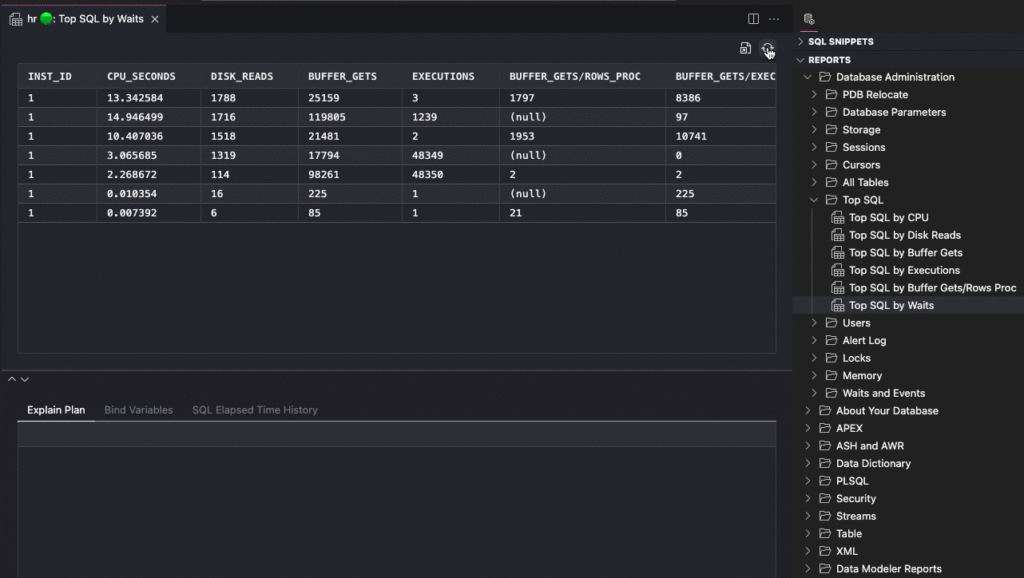1024x578 pixels.
Task: Click the panel collapse up chevron
Action: (x=12, y=380)
